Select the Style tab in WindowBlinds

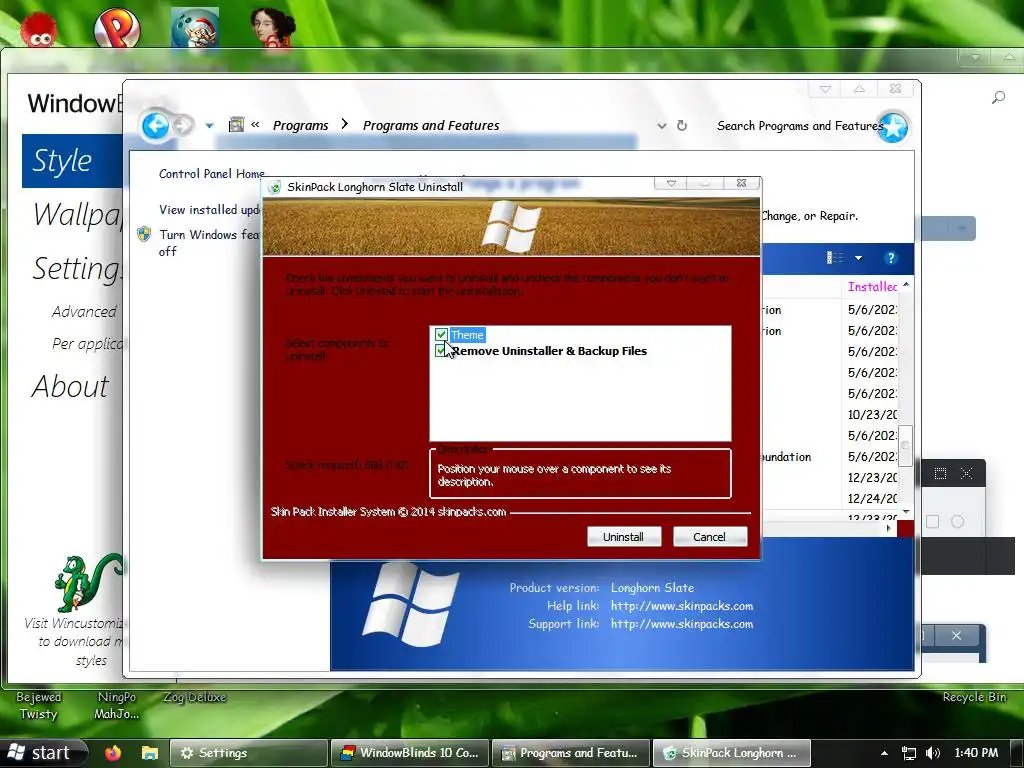pos(72,161)
